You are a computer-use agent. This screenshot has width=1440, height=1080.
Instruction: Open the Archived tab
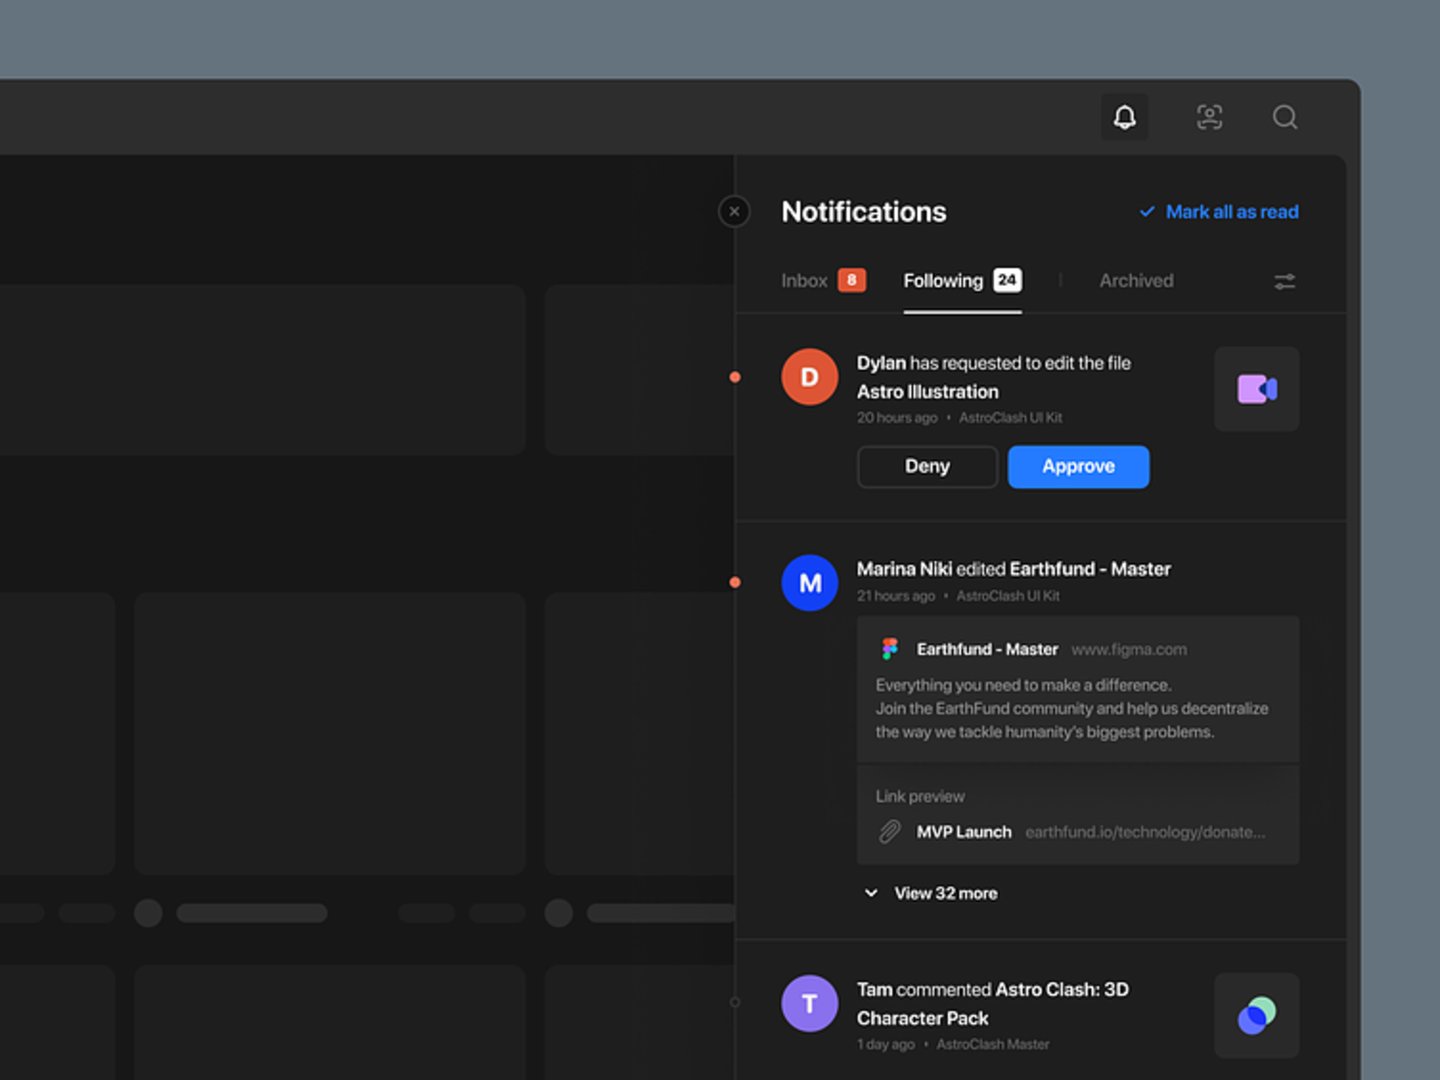(x=1136, y=281)
